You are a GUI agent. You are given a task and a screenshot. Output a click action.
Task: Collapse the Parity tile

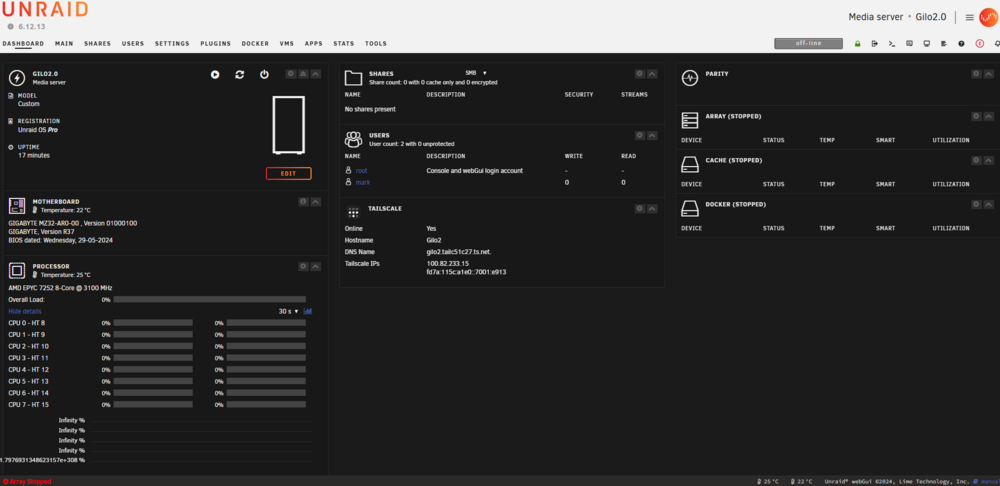(988, 74)
